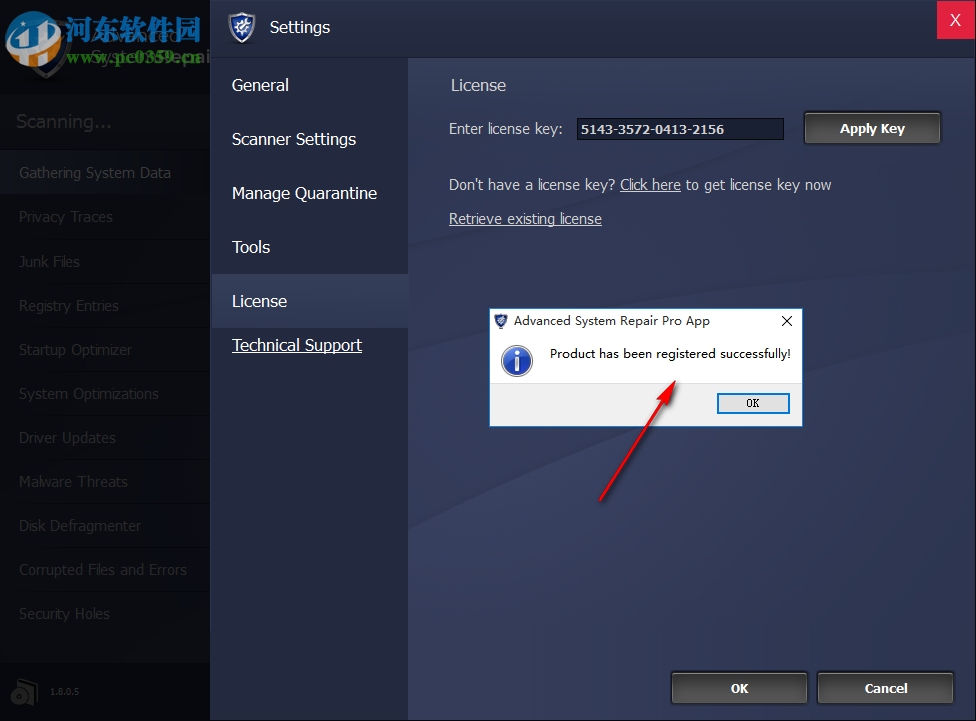976x721 pixels.
Task: Click the app logo next to version 1.8.0.5
Action: click(22, 691)
